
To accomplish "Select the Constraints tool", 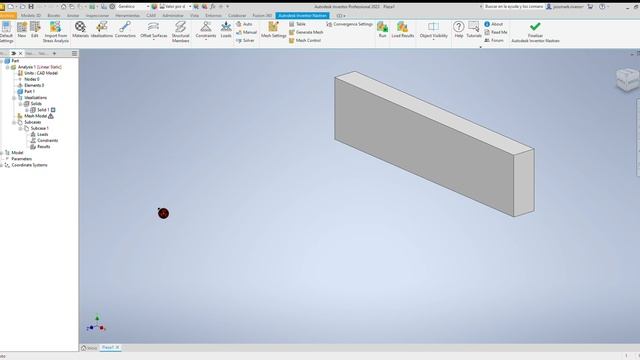I will (206, 29).
